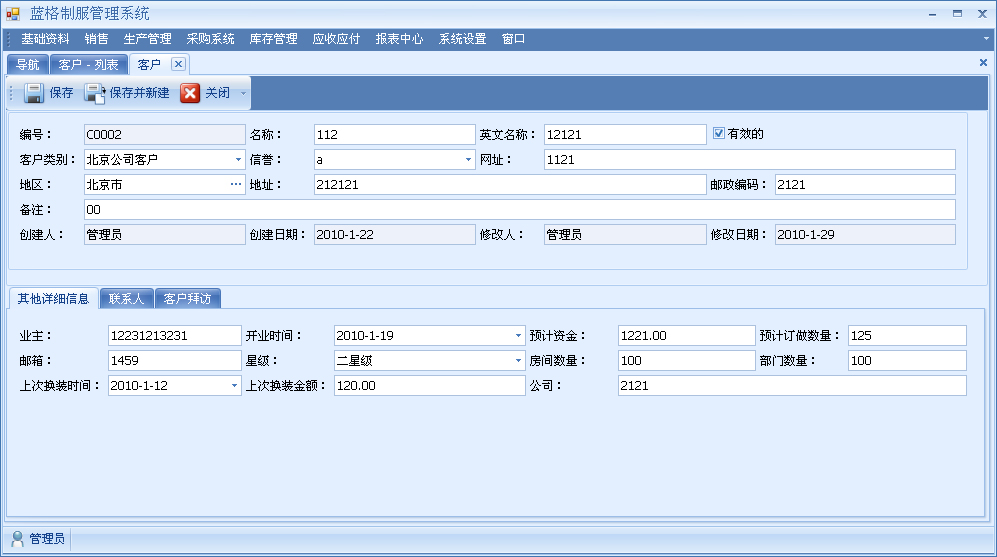
Task: Open the 星级 dropdown
Action: coord(518,361)
